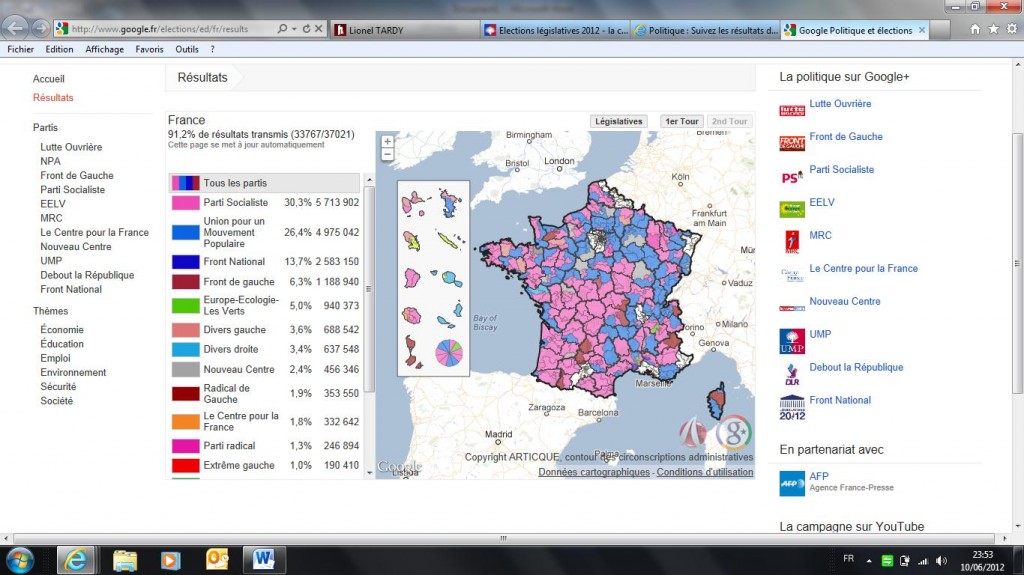1024x575 pixels.
Task: Click the Google+ icon on the map
Action: point(734,433)
